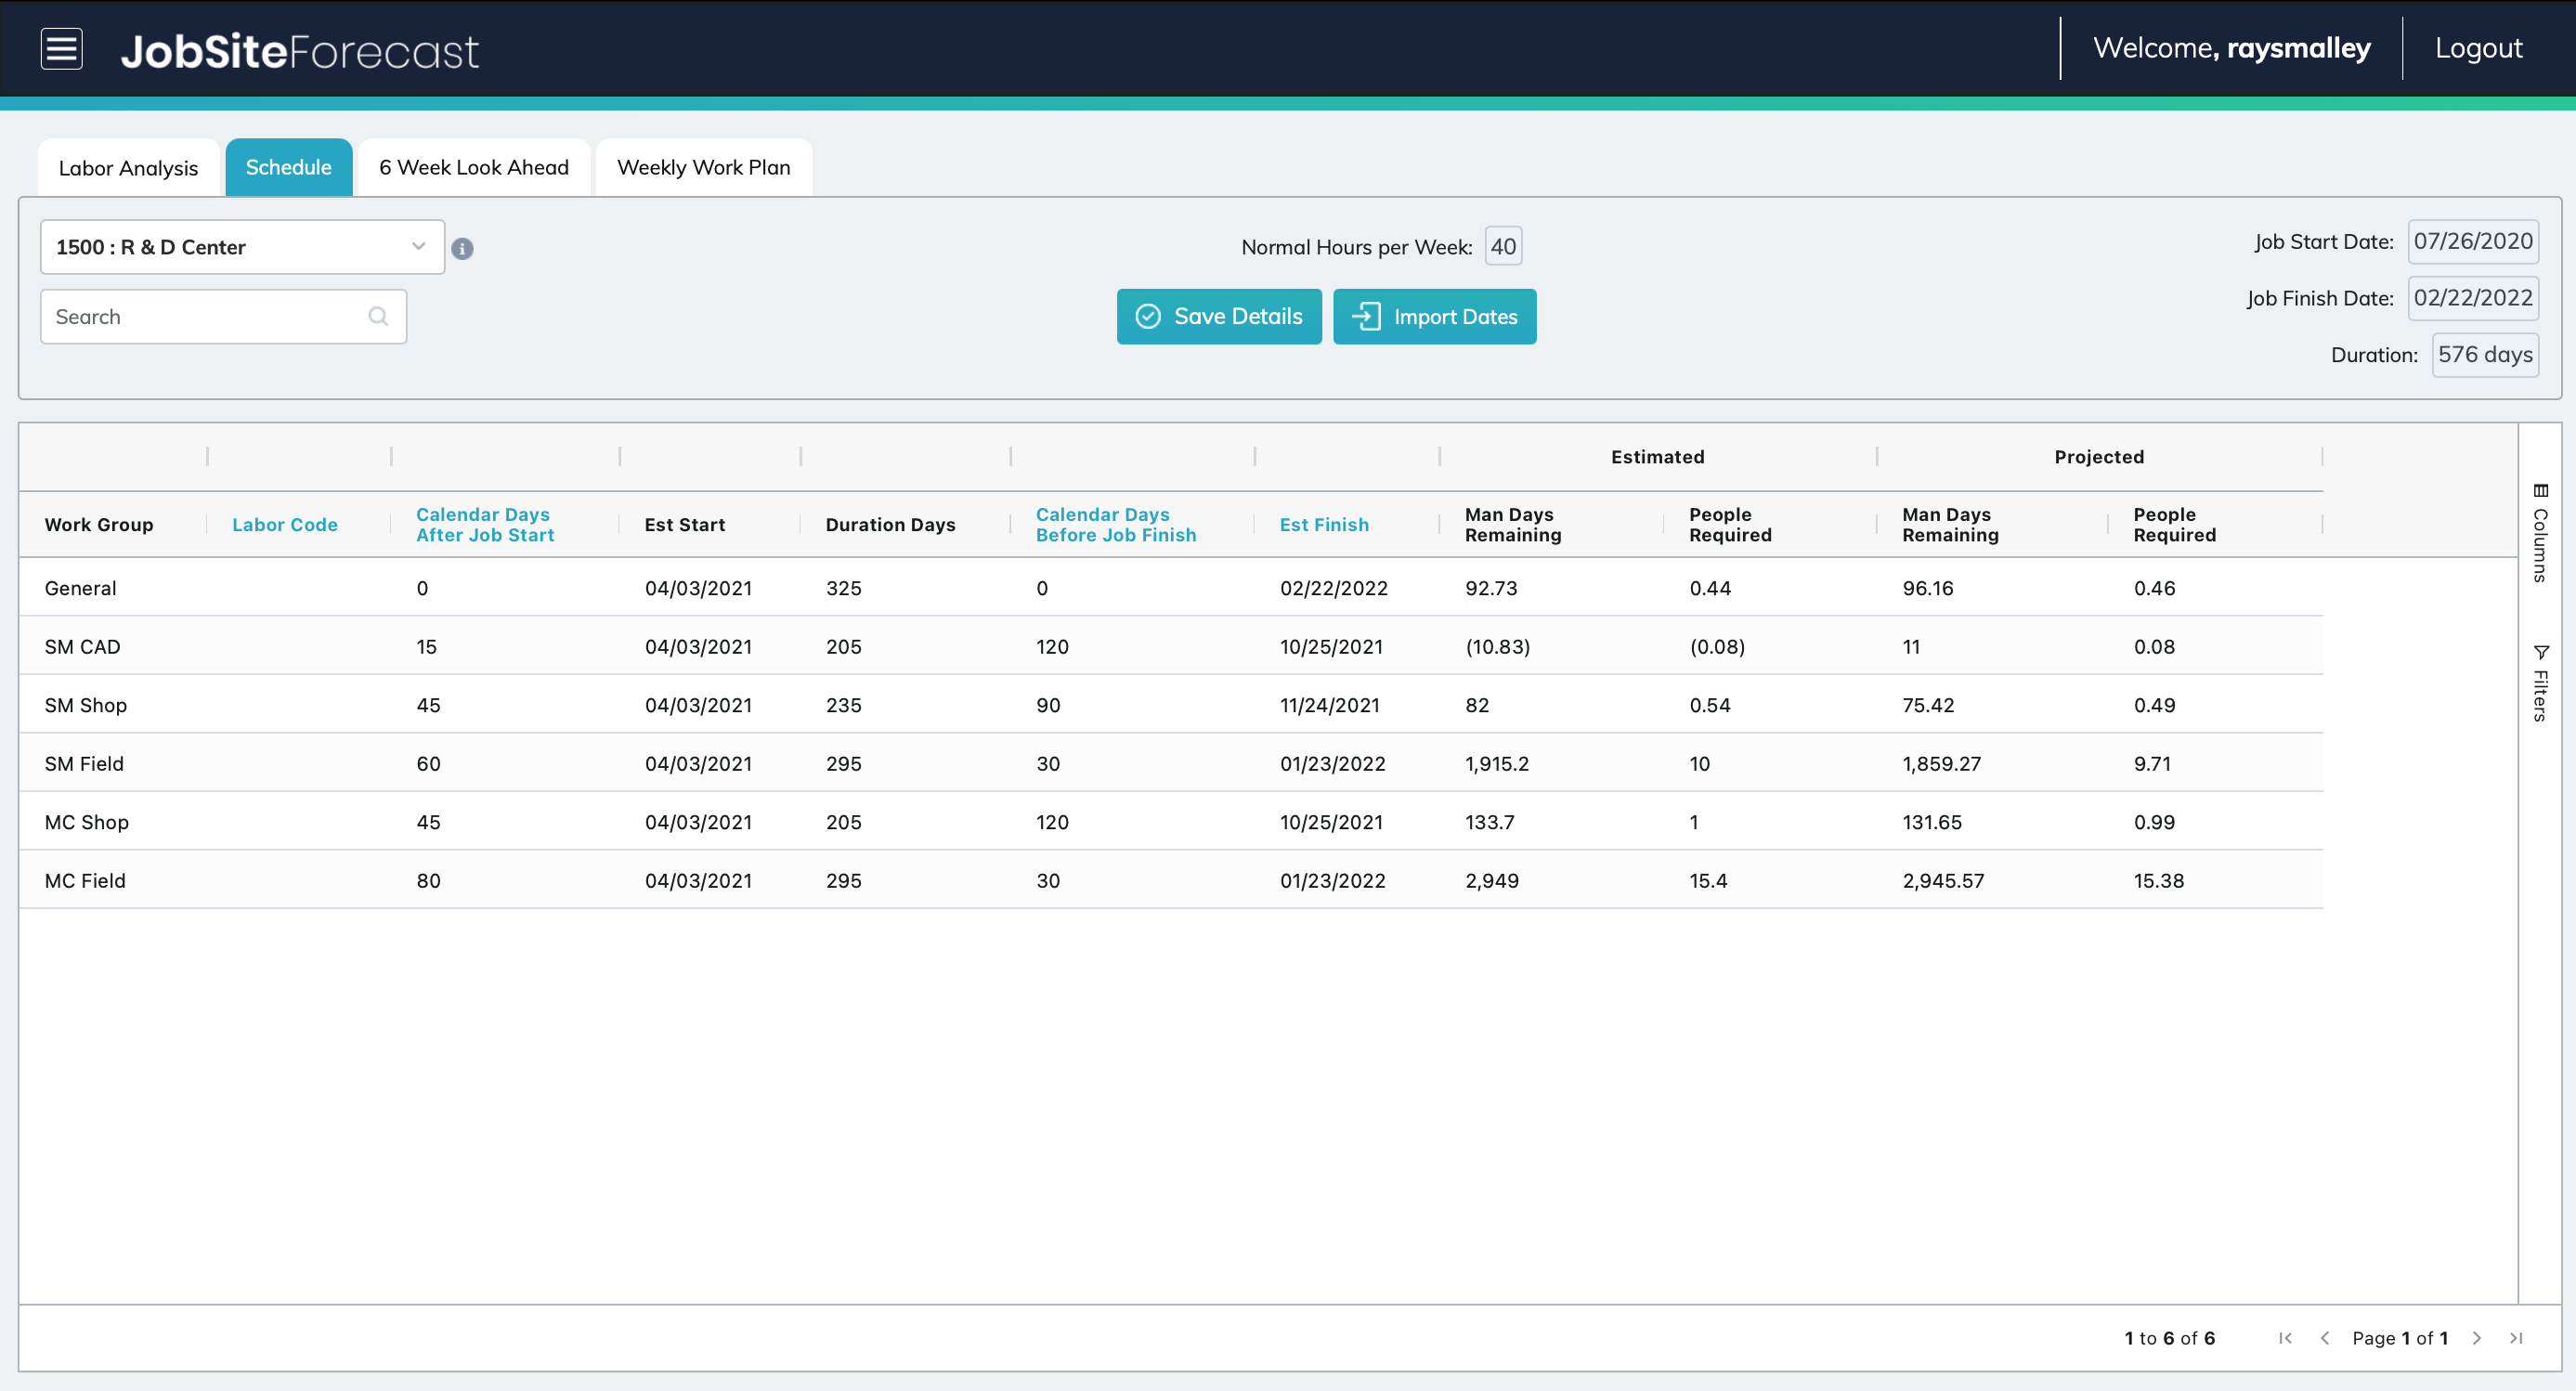Click General Duration Days 325
The height and width of the screenshot is (1391, 2576).
tap(844, 588)
